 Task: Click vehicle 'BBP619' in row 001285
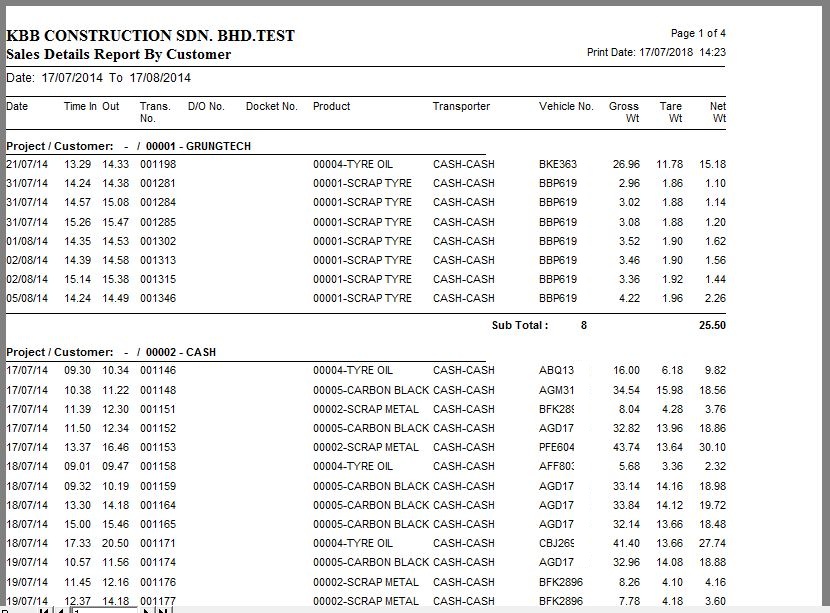tap(558, 222)
